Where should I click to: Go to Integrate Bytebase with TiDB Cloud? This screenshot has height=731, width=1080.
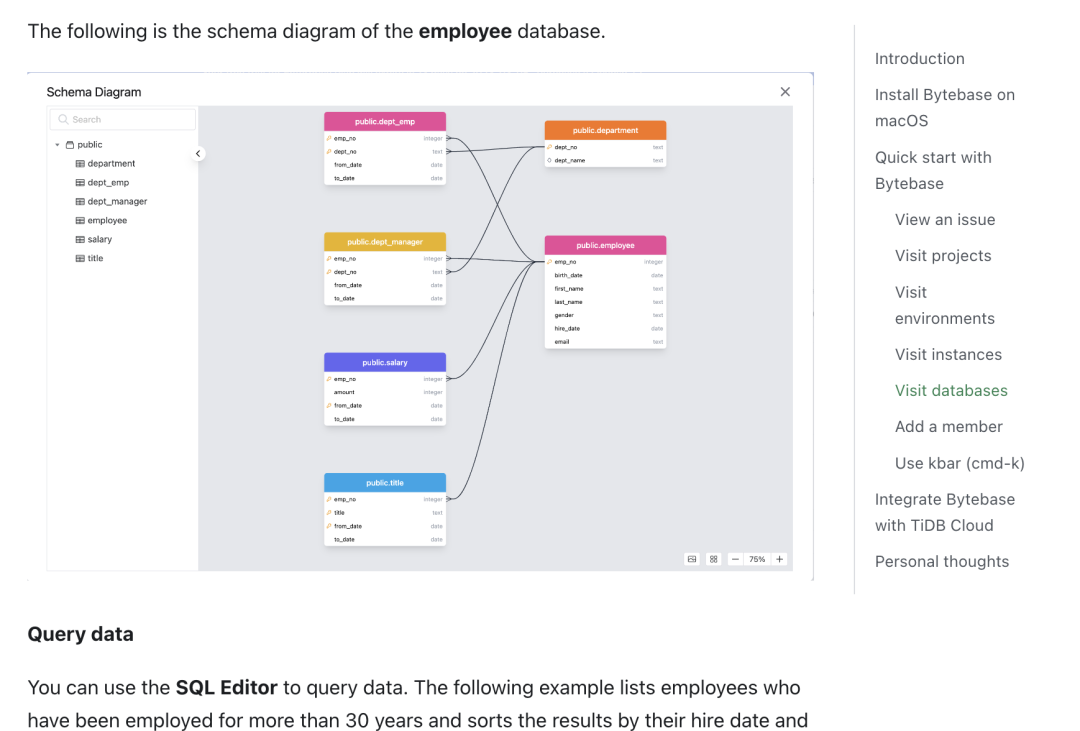point(945,513)
